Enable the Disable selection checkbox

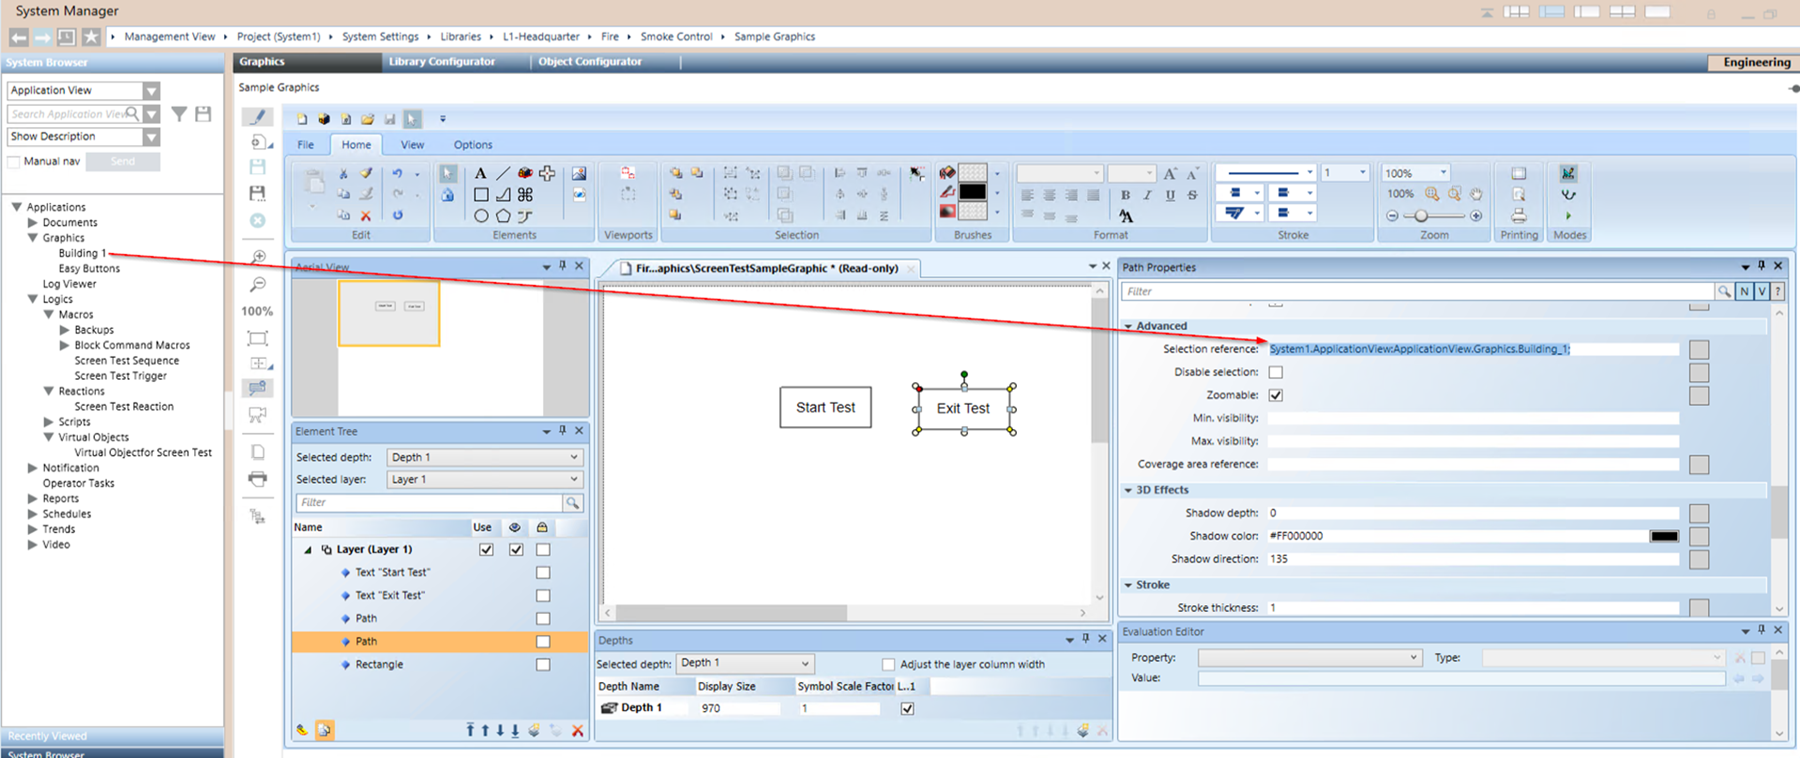(x=1276, y=372)
